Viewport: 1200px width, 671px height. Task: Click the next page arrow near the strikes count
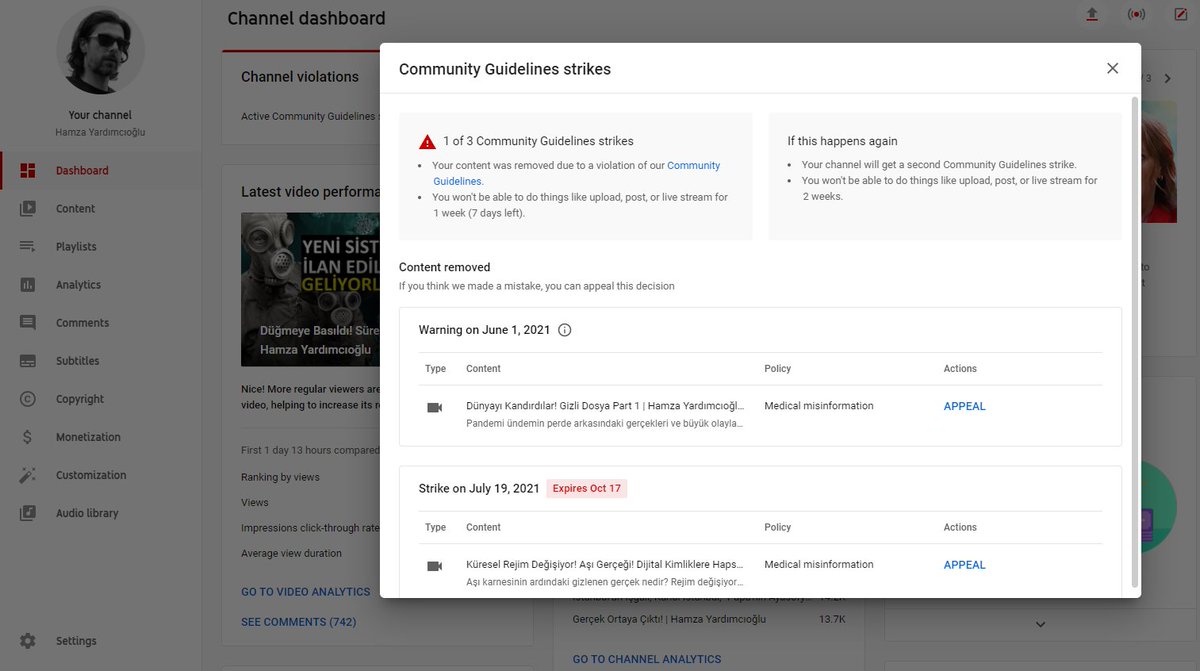click(1167, 76)
